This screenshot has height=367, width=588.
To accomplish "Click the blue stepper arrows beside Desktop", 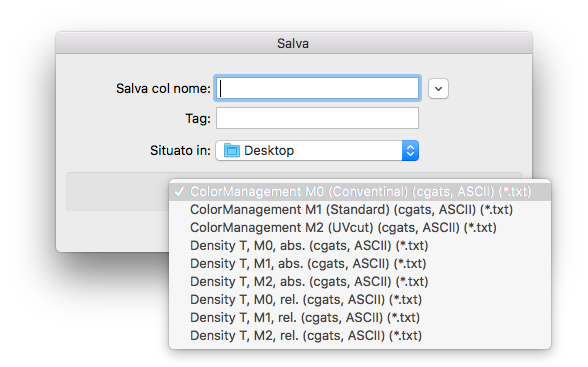I will tap(410, 151).
